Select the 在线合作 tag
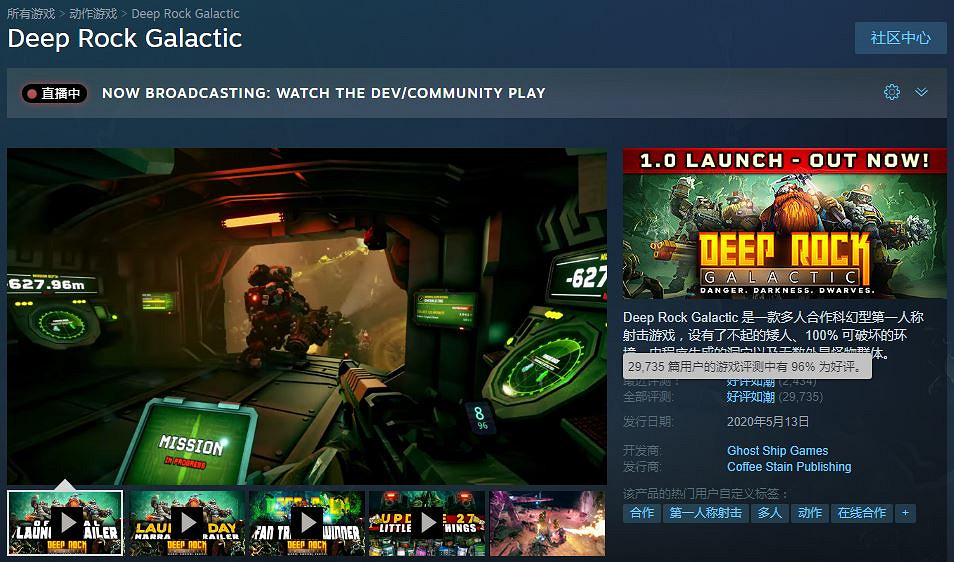This screenshot has width=954, height=562. 861,513
